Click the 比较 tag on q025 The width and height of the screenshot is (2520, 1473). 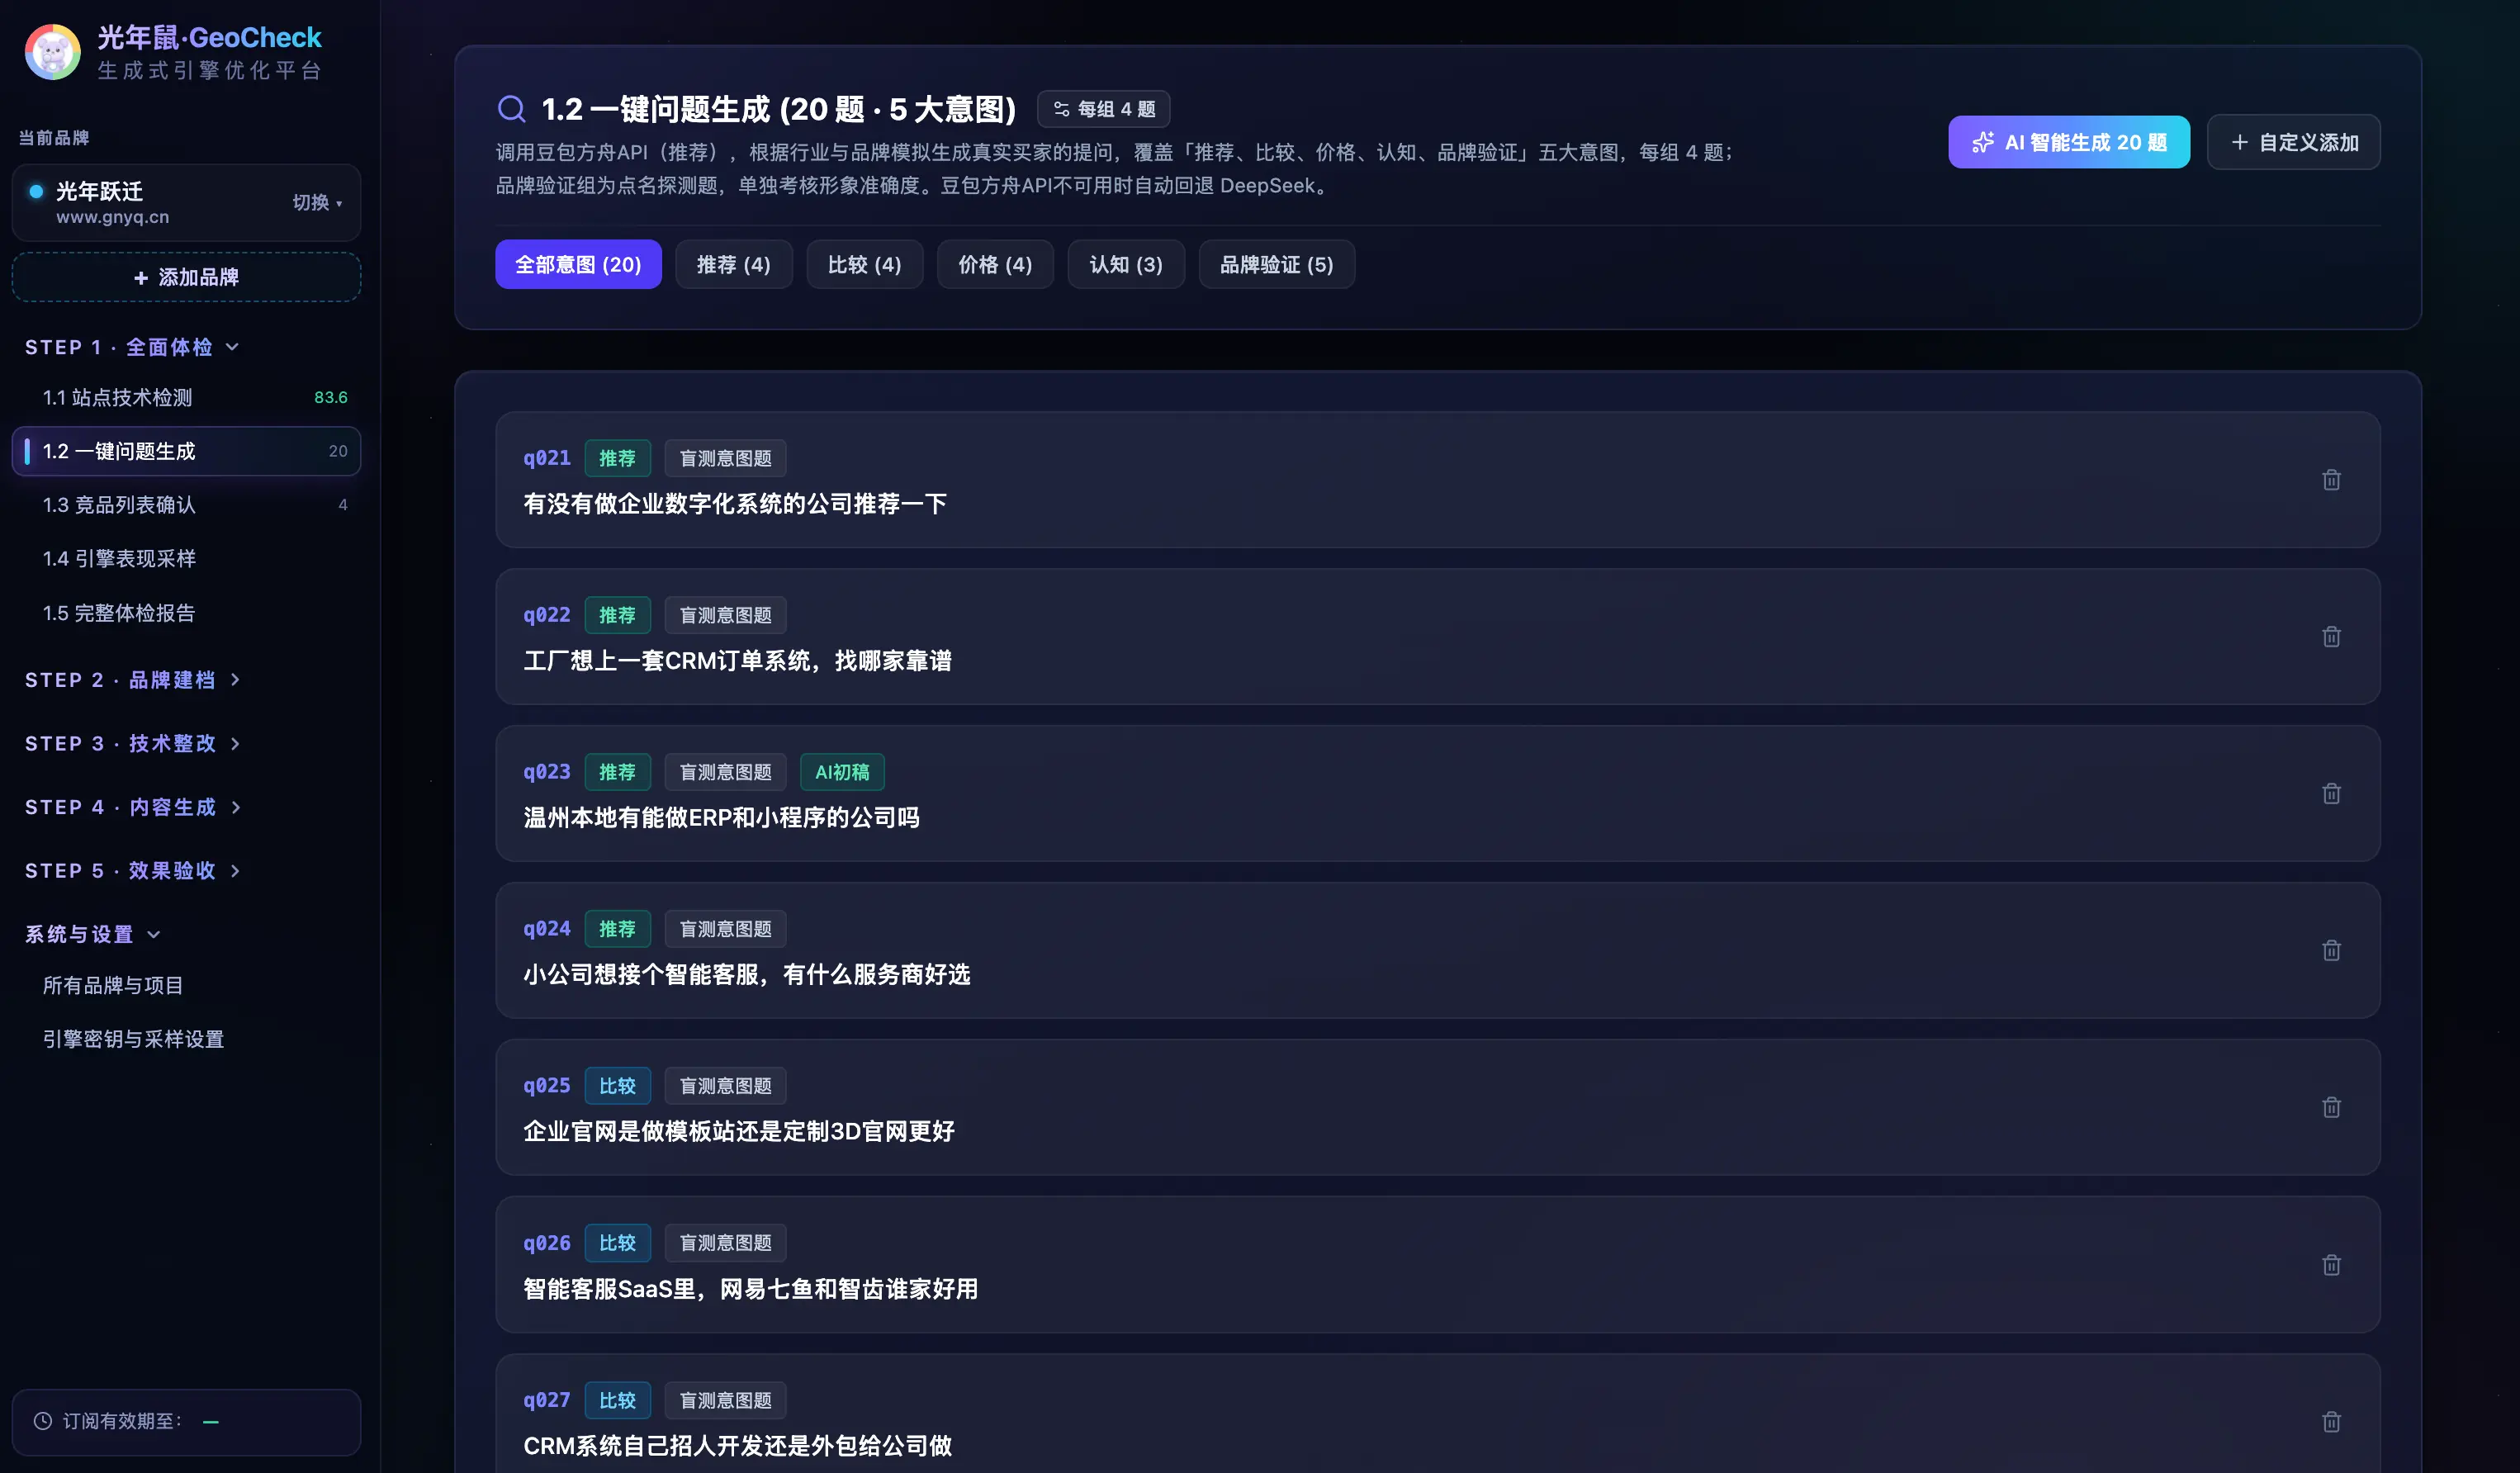(617, 1086)
